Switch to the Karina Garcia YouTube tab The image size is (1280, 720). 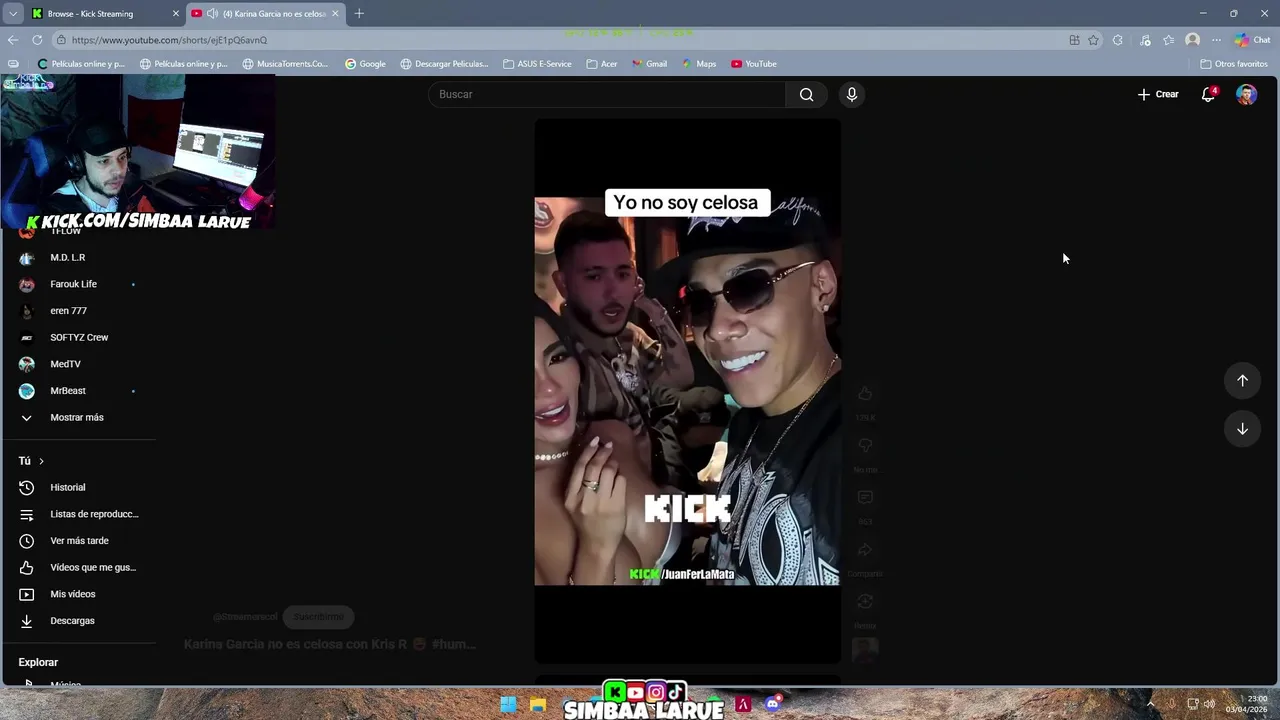265,14
